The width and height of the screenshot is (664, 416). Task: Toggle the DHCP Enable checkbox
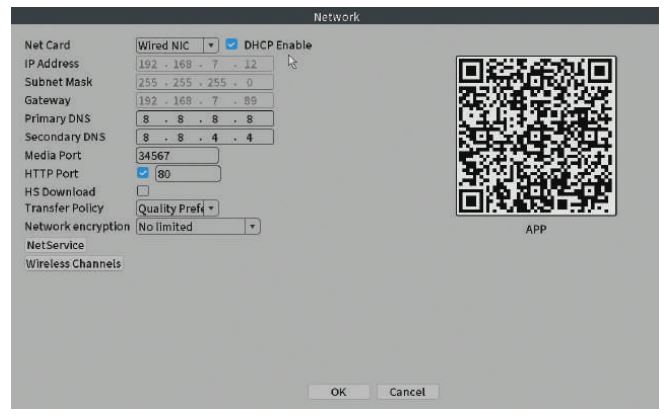click(232, 45)
